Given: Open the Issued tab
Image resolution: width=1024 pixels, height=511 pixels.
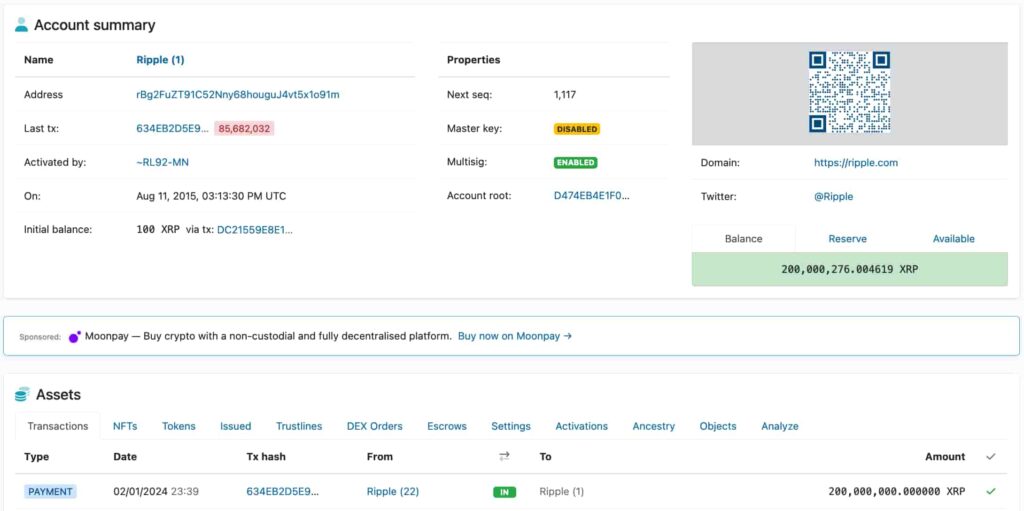Looking at the screenshot, I should click(236, 426).
